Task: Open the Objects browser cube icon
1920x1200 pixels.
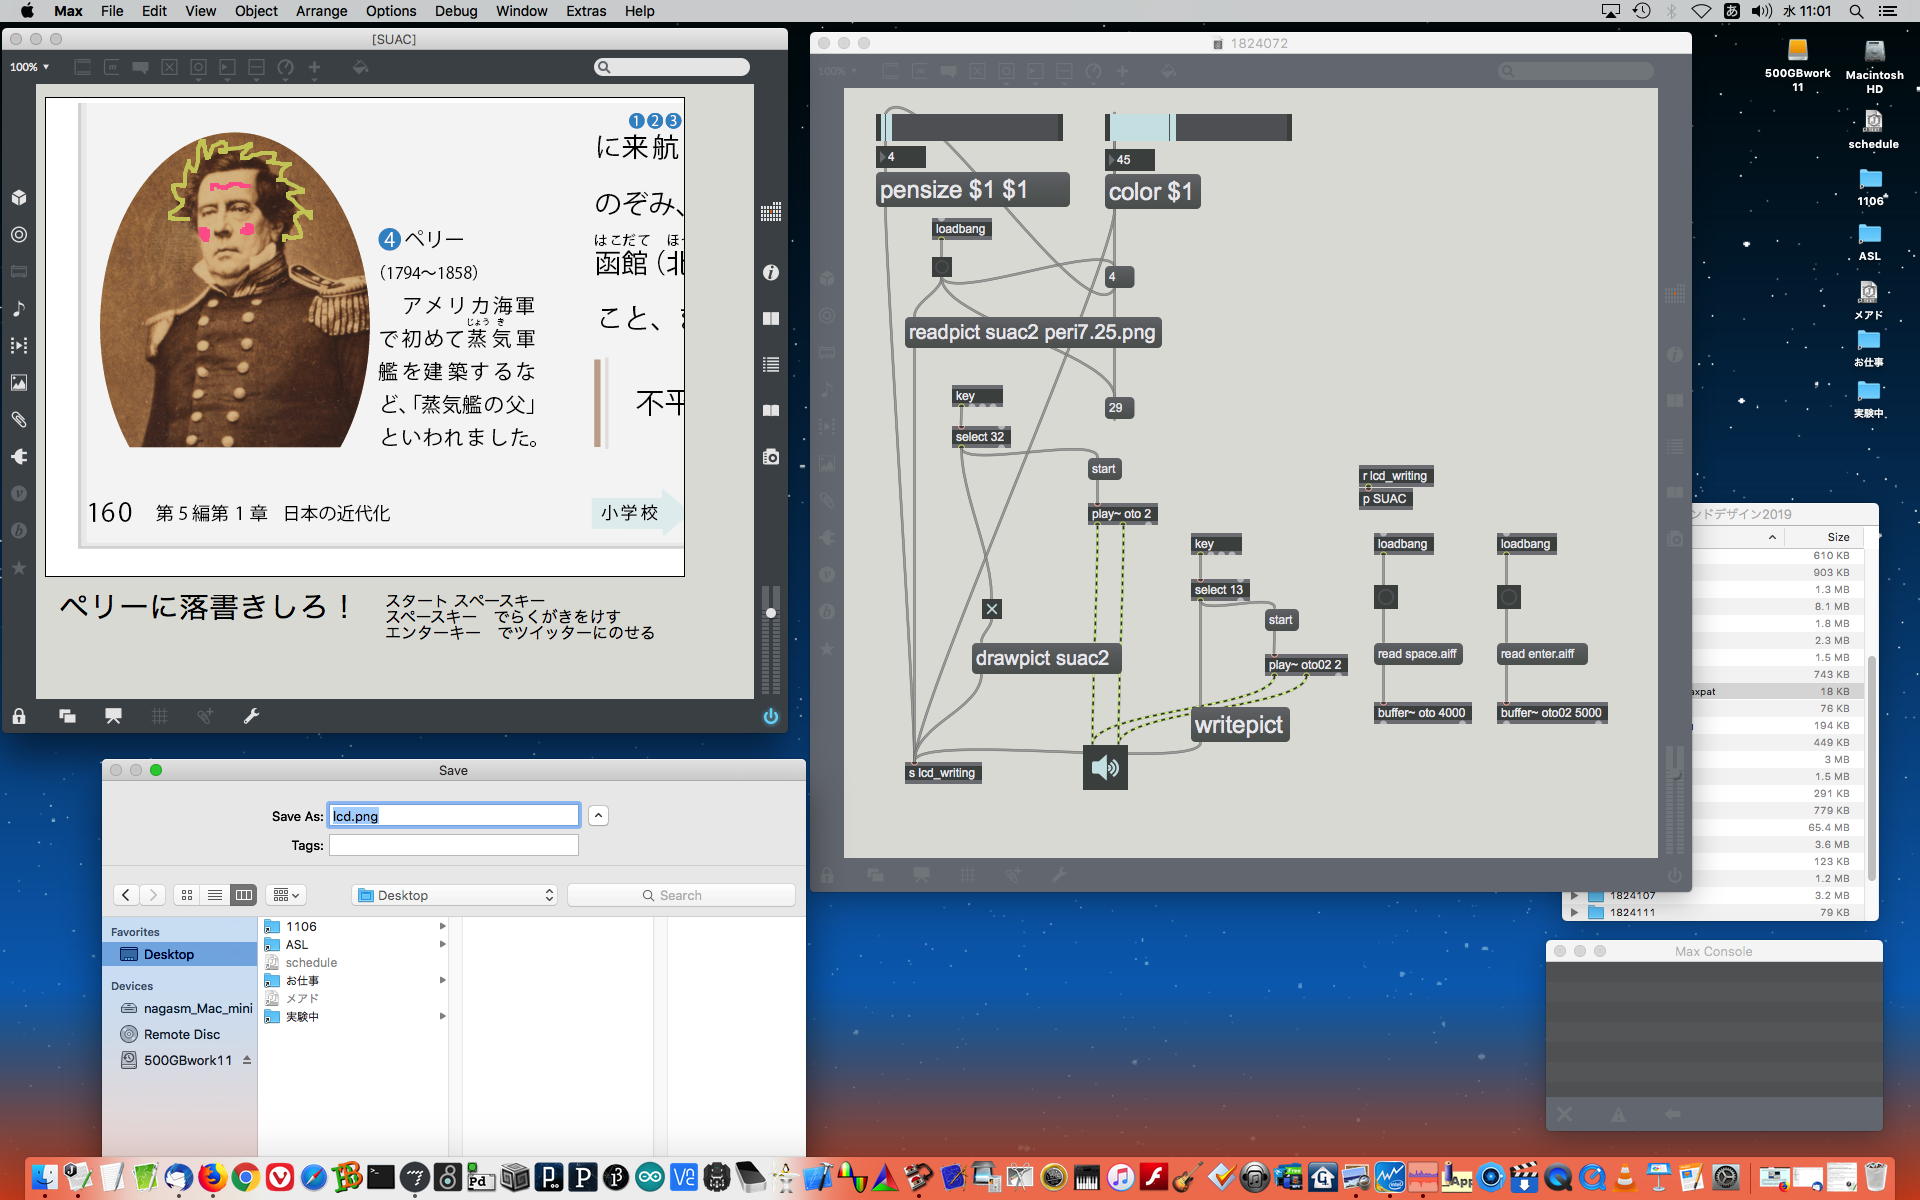Action: [19, 198]
